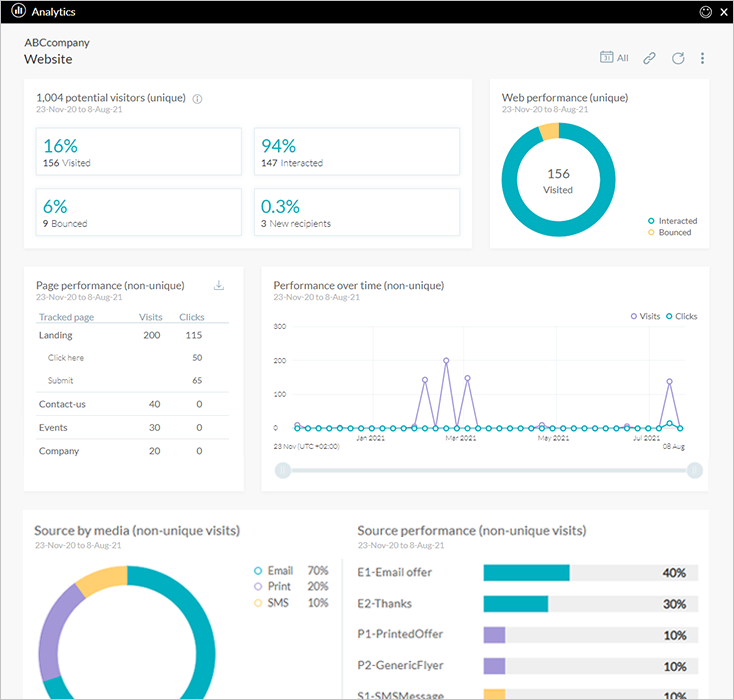Click the Company page row
Screen dimensions: 734x700
coord(132,451)
